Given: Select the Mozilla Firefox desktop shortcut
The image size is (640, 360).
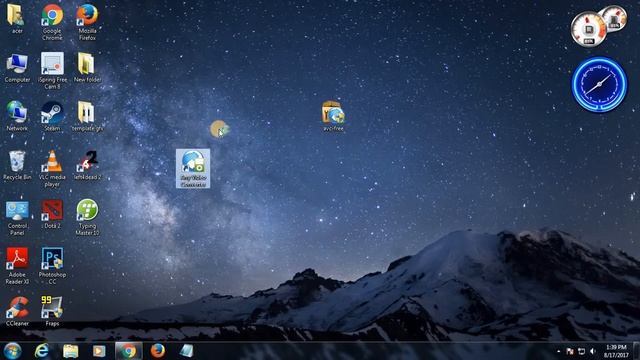Looking at the screenshot, I should point(87,22).
